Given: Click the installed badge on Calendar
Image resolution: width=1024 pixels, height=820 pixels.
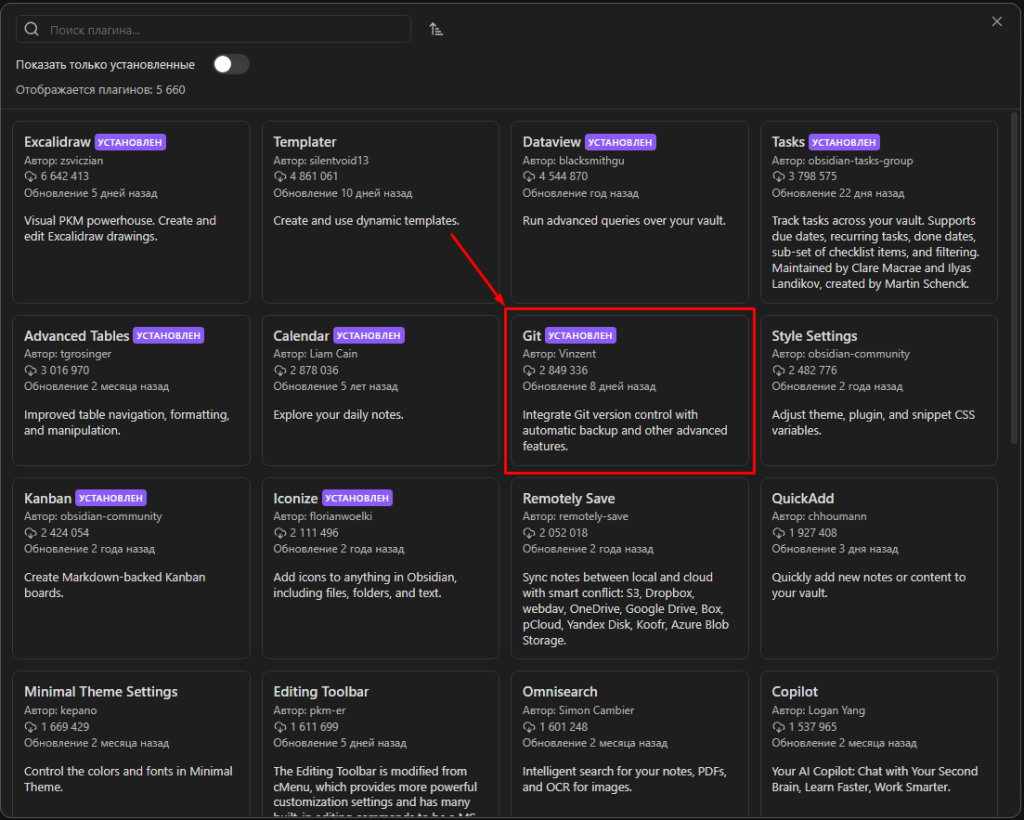Looking at the screenshot, I should (x=369, y=336).
